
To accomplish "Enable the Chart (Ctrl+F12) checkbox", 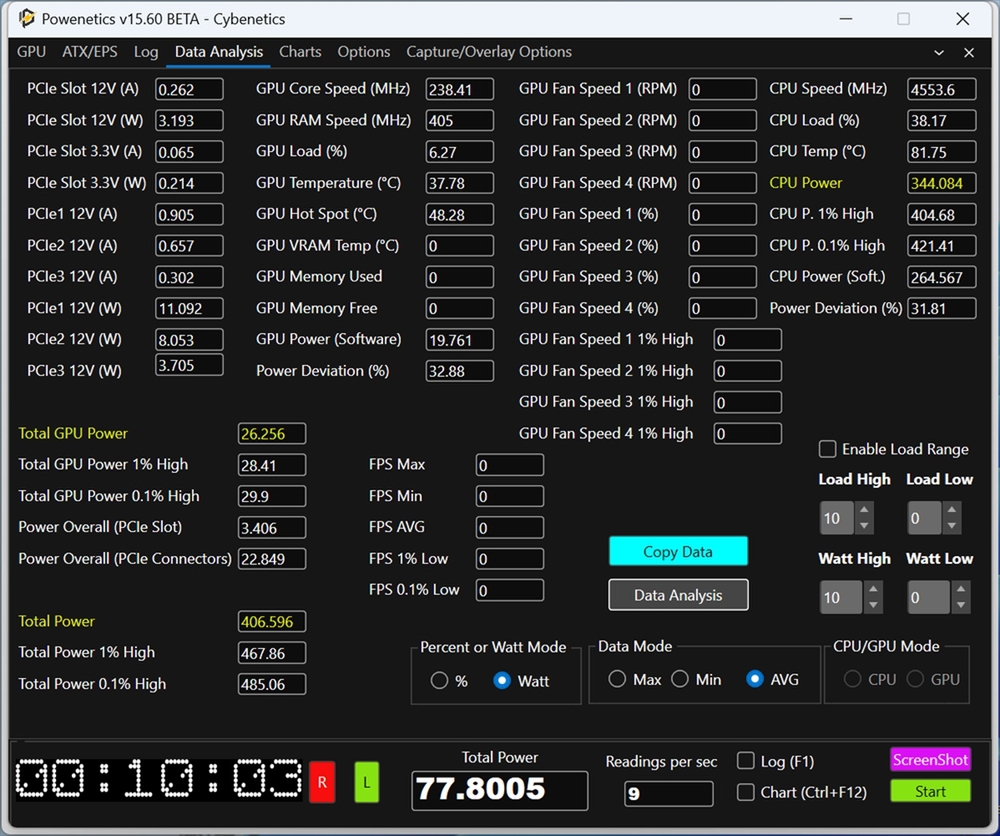I will click(x=745, y=792).
